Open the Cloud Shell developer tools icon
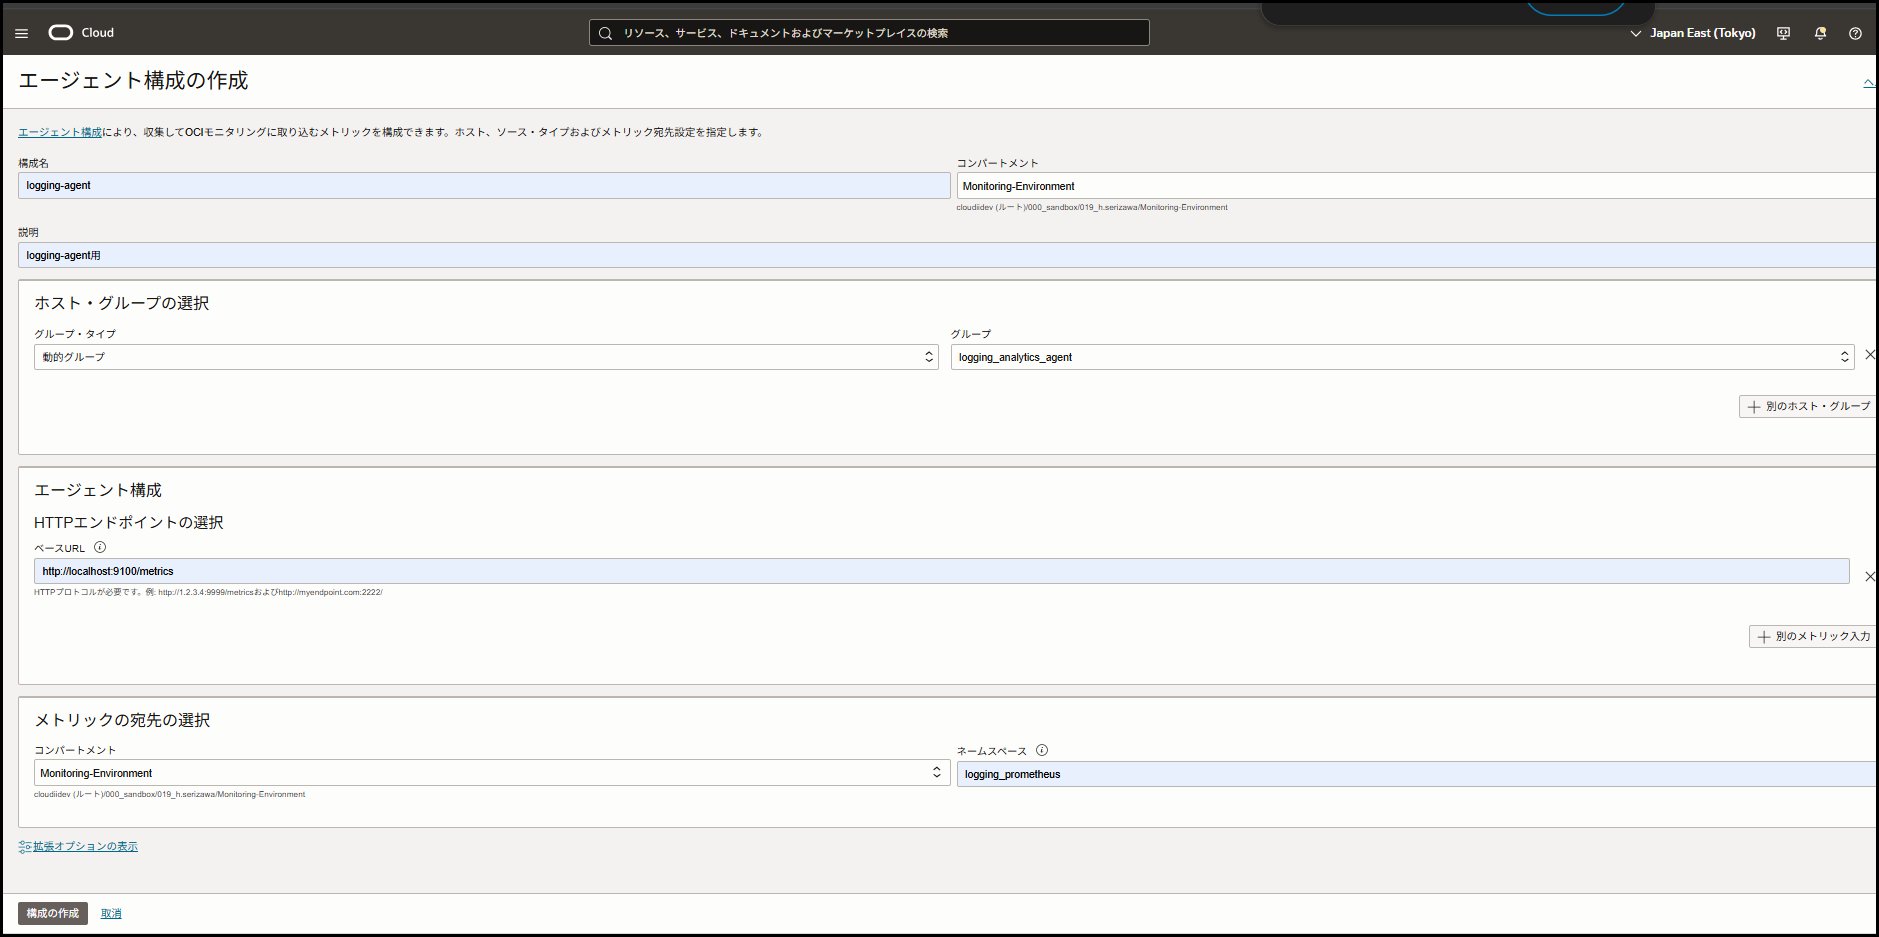 pos(1783,33)
